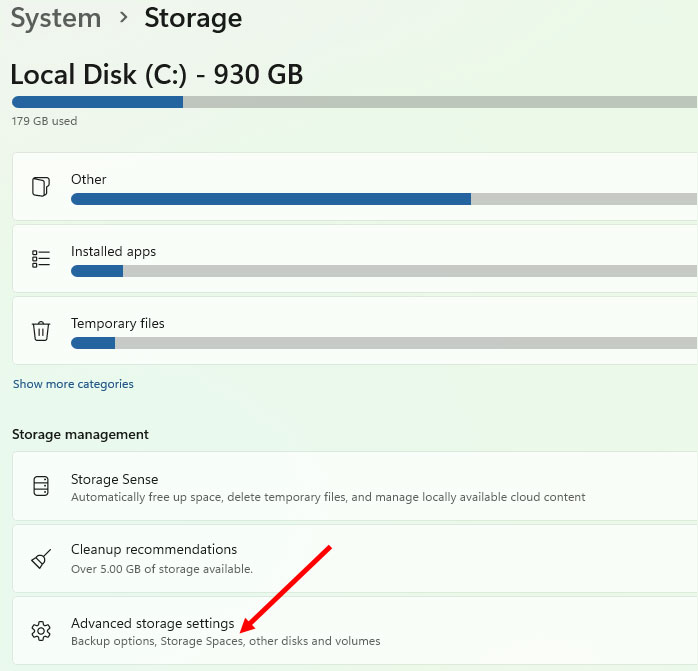Select the Temporary files label
Image resolution: width=698 pixels, height=671 pixels.
[117, 323]
